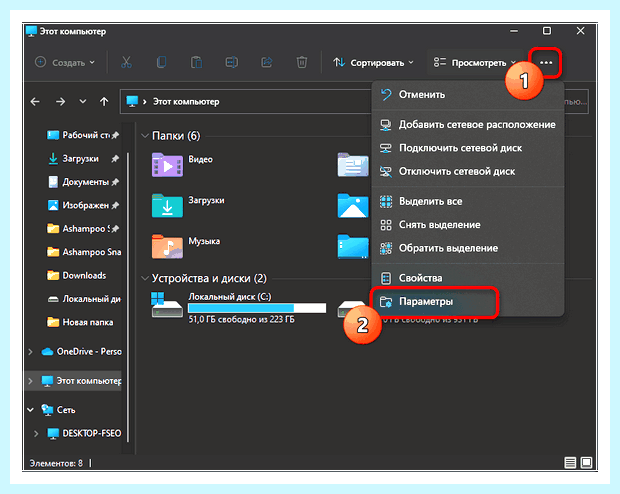Expand Этот компьютер tree node
This screenshot has height=494, width=620.
pos(30,381)
